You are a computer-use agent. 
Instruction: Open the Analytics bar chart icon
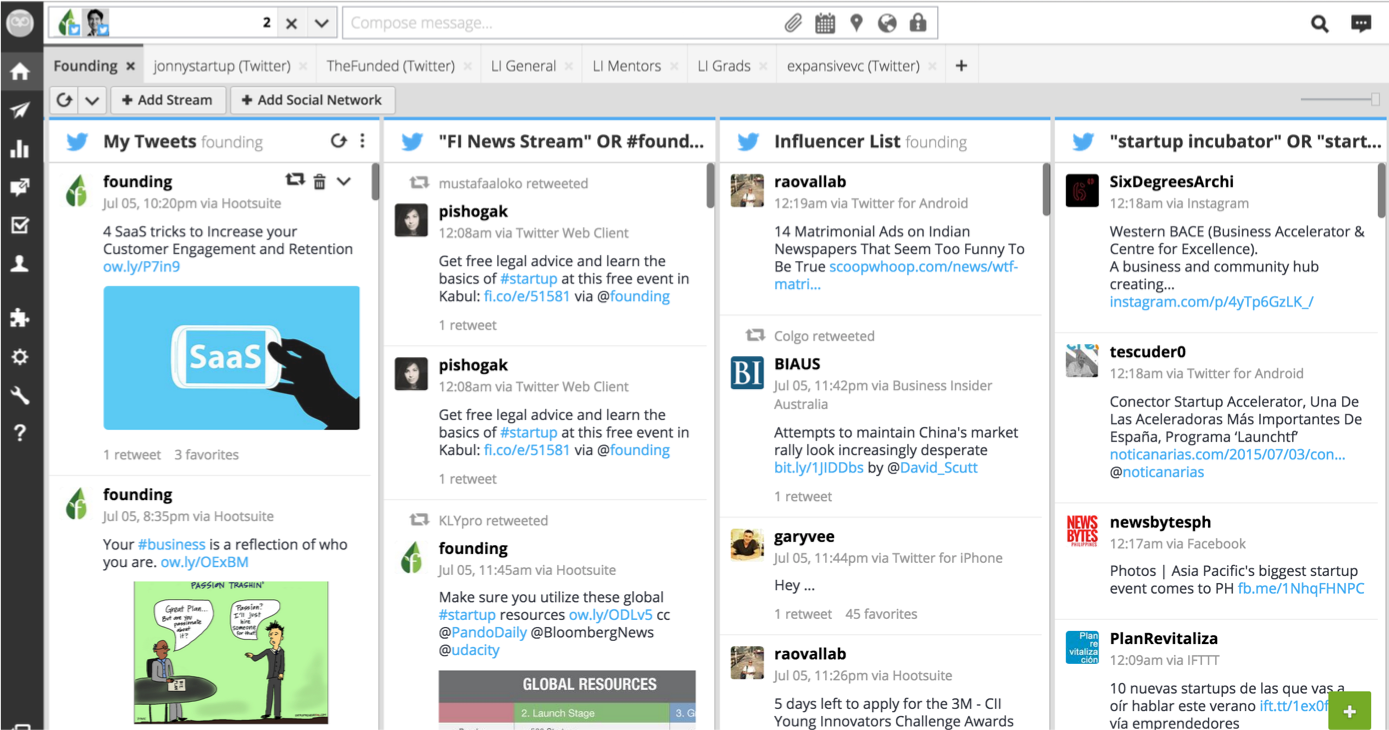[x=20, y=149]
